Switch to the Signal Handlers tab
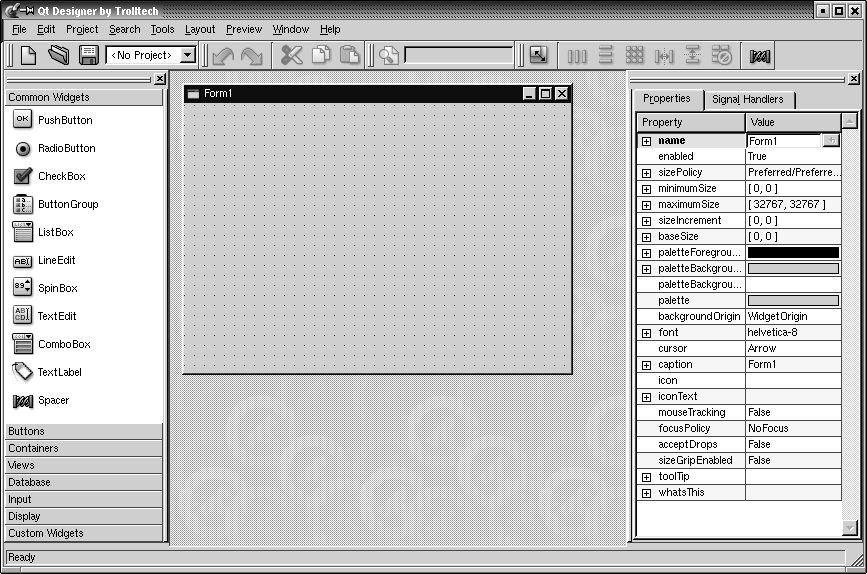 [x=747, y=100]
